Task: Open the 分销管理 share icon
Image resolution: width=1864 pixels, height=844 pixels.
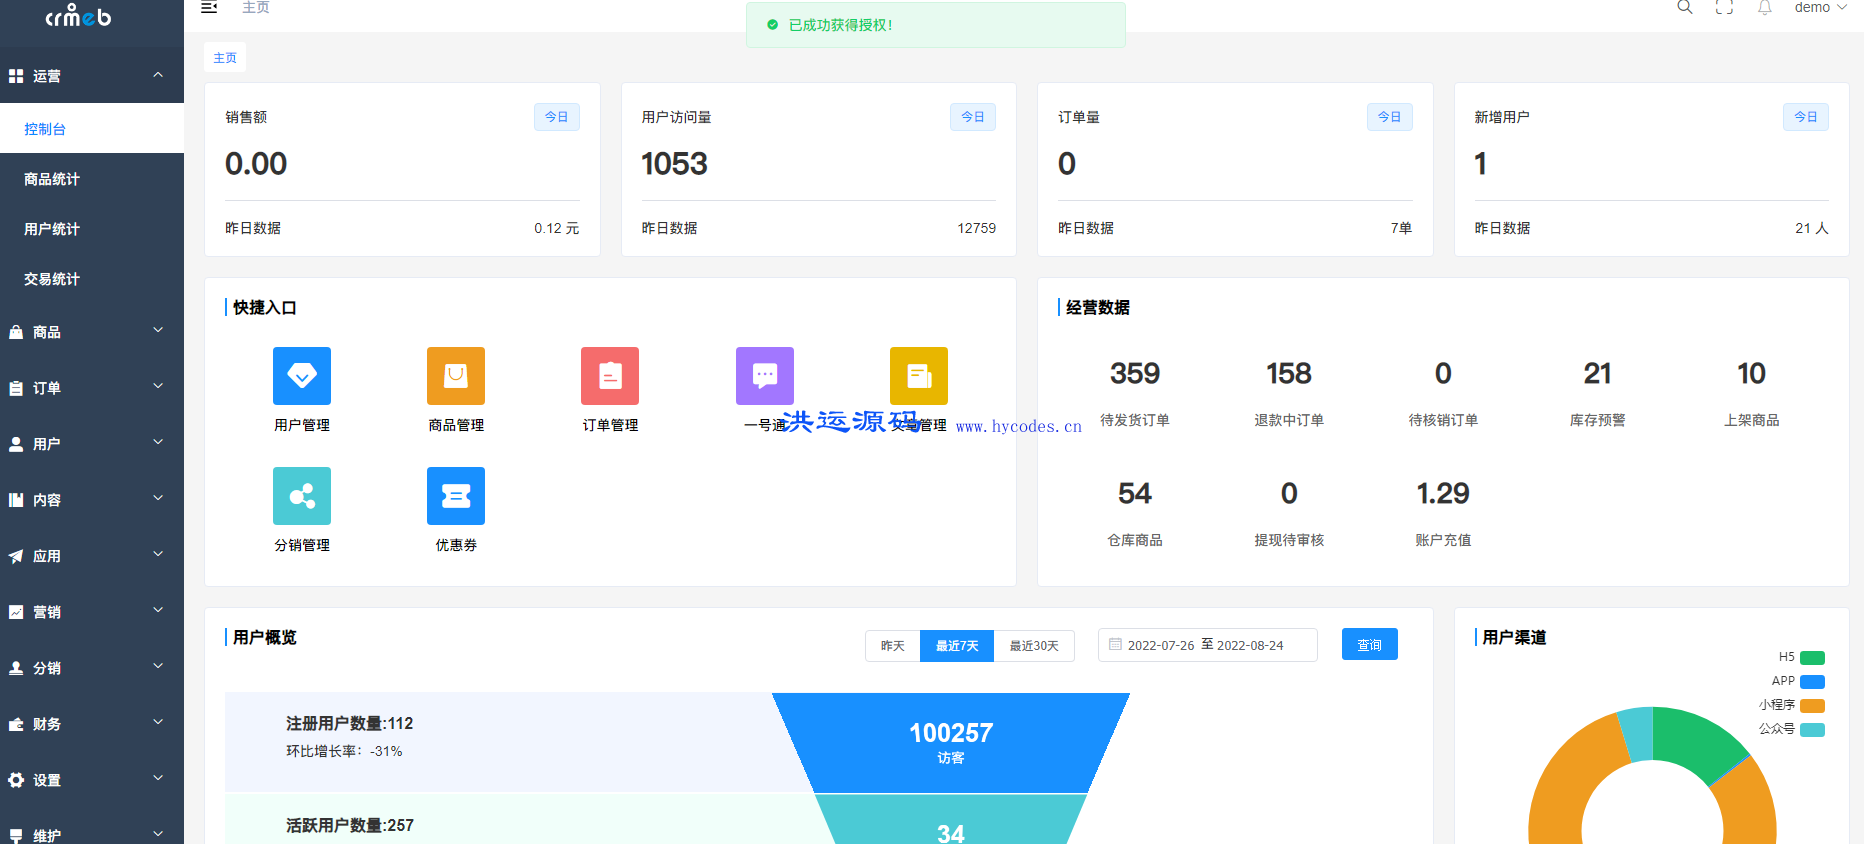Action: point(302,496)
